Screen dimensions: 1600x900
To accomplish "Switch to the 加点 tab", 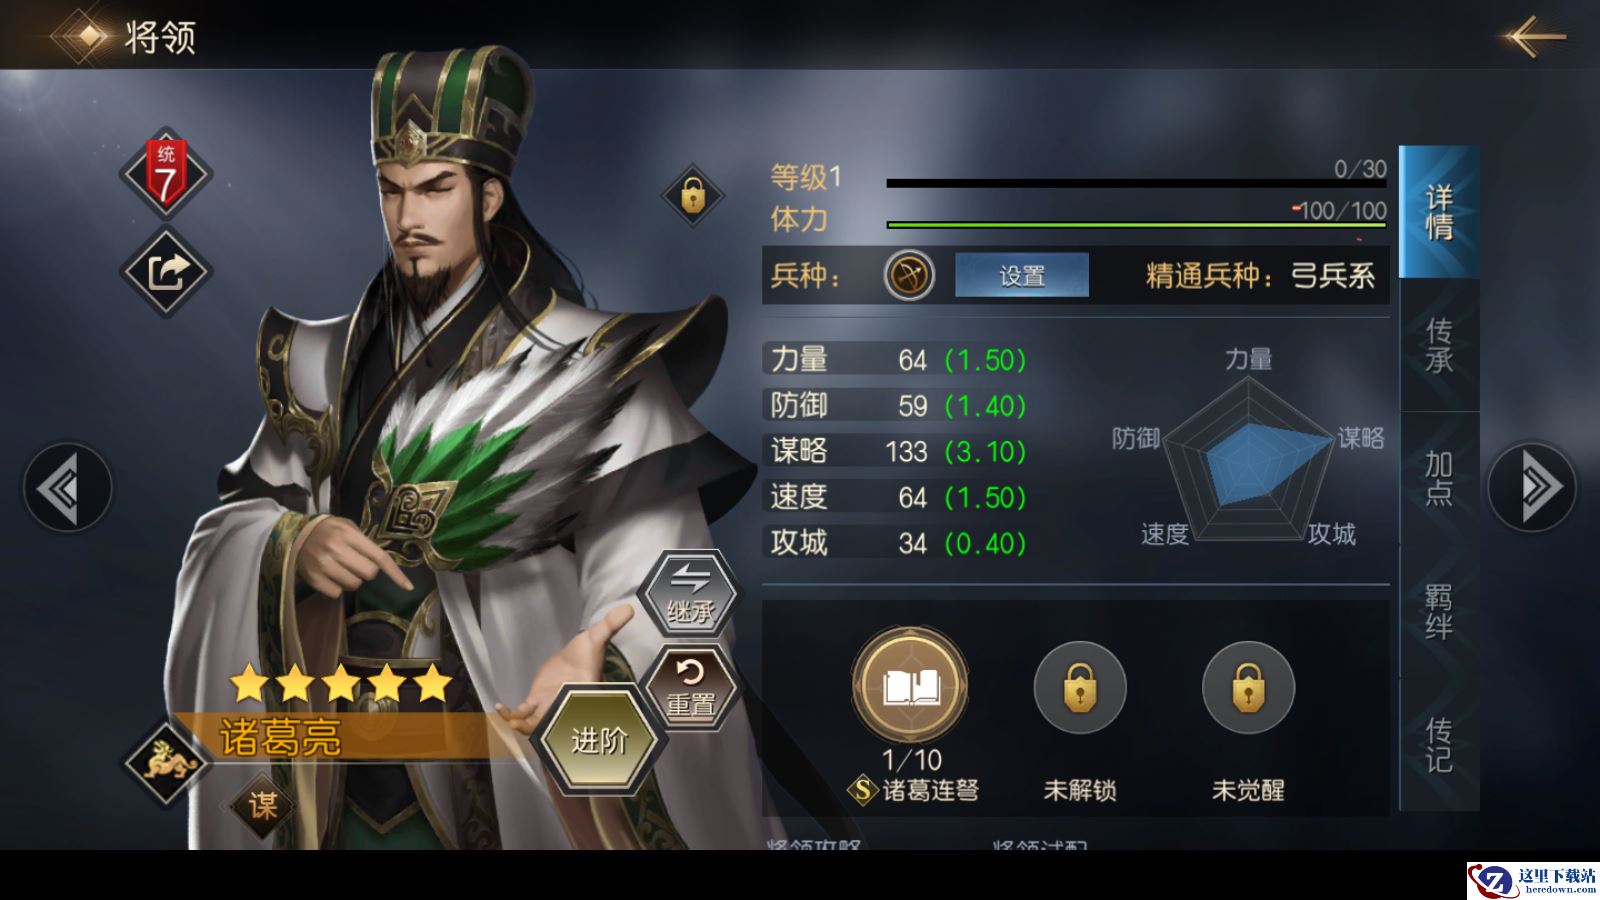I will [1439, 478].
